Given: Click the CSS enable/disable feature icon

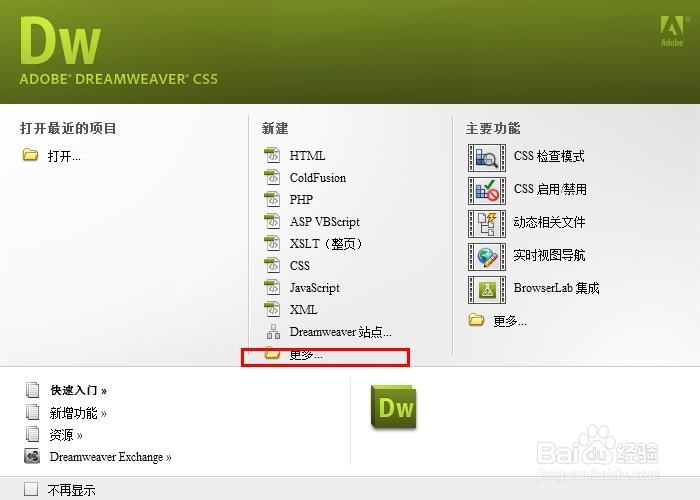Looking at the screenshot, I should [x=487, y=191].
